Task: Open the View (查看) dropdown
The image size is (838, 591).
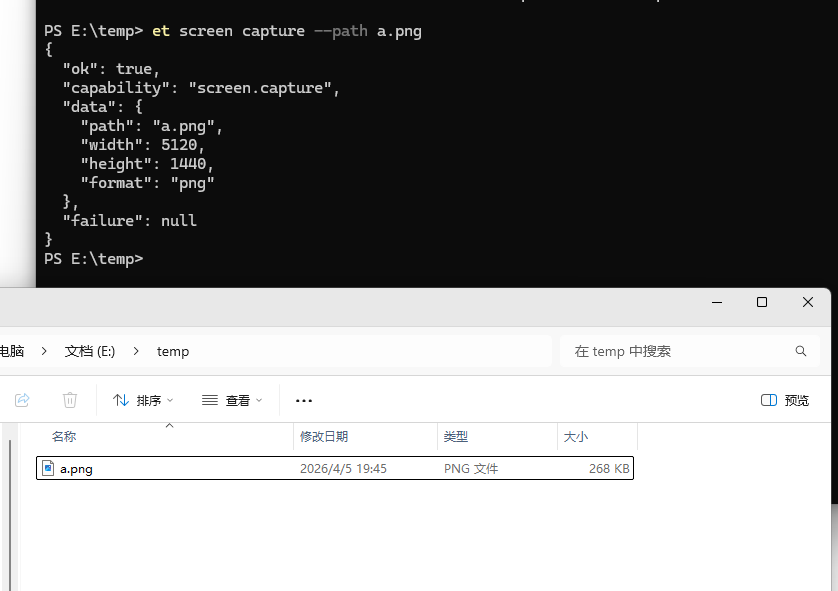Action: (x=232, y=400)
